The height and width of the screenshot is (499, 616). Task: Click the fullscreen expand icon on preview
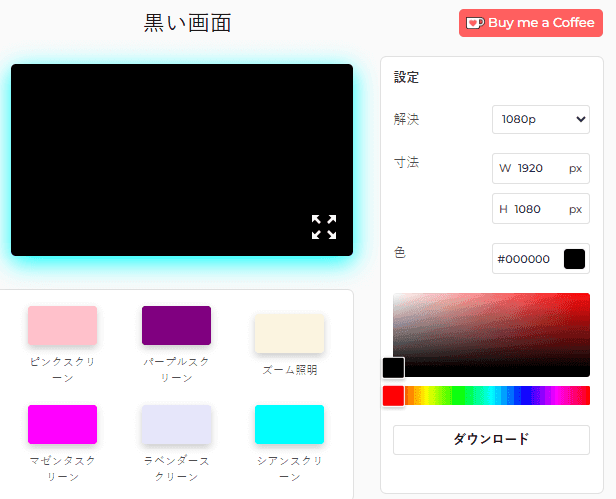click(323, 227)
